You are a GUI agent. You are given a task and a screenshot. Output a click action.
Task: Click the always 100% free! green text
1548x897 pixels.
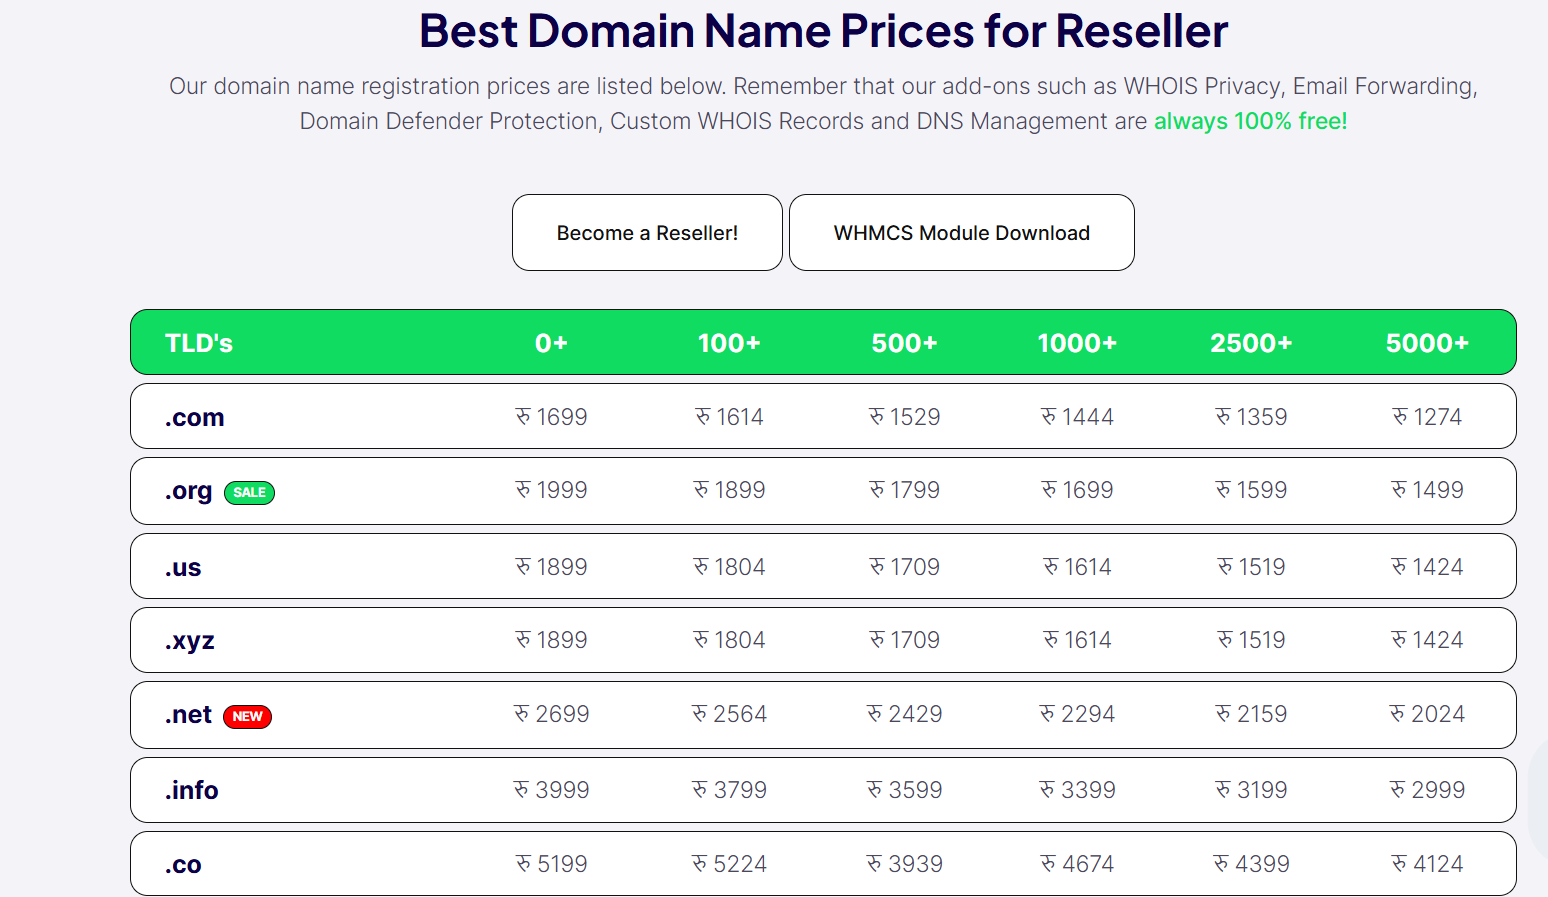click(1250, 121)
